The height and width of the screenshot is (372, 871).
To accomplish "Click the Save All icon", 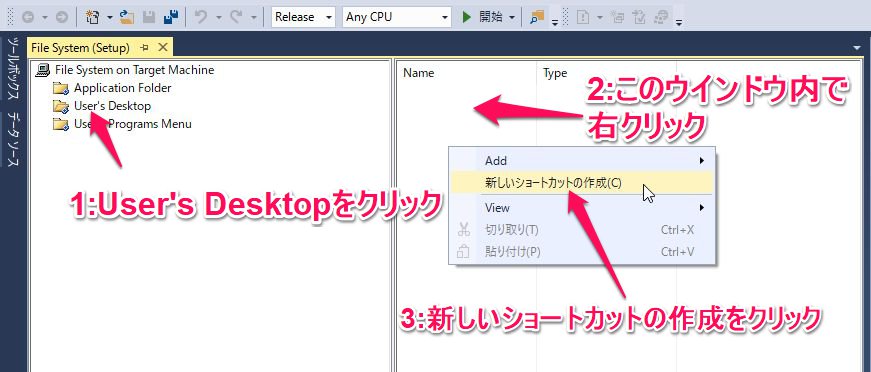I will tap(171, 17).
